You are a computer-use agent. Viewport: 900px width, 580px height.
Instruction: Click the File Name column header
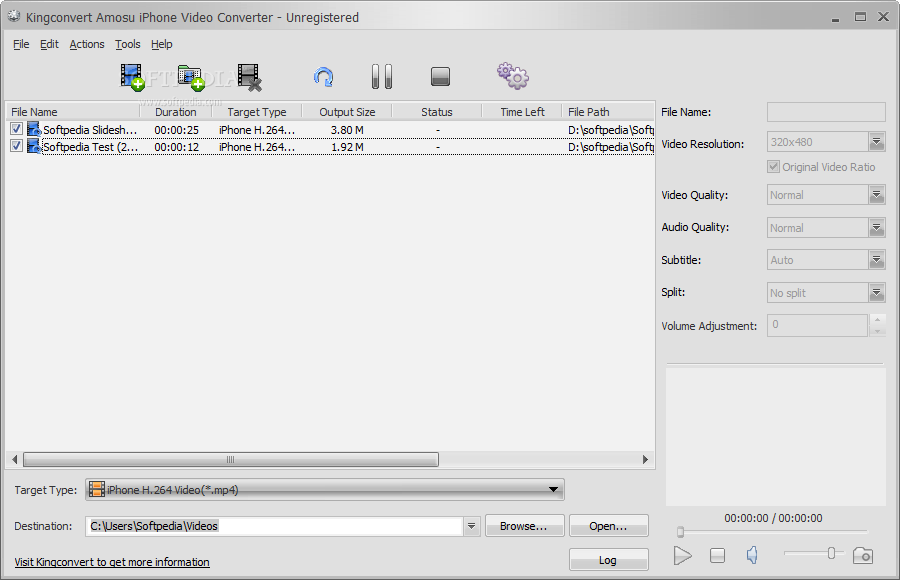click(x=72, y=112)
